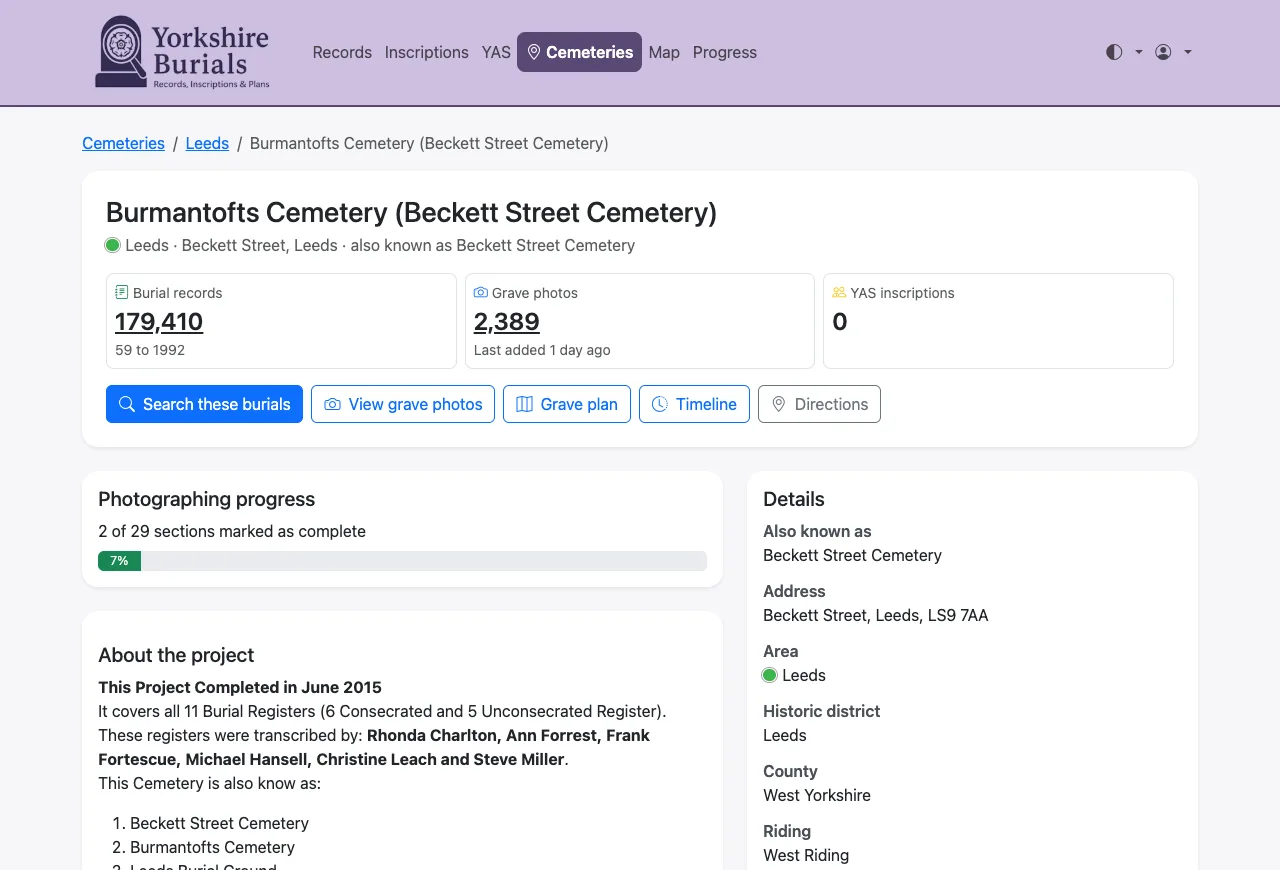
Task: Click the Directions button
Action: (x=819, y=404)
